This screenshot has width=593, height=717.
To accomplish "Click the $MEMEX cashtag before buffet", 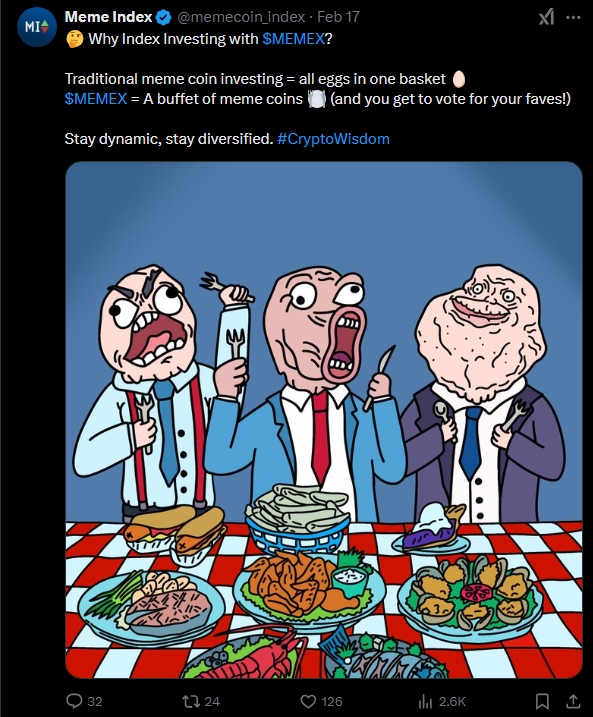I will point(96,99).
